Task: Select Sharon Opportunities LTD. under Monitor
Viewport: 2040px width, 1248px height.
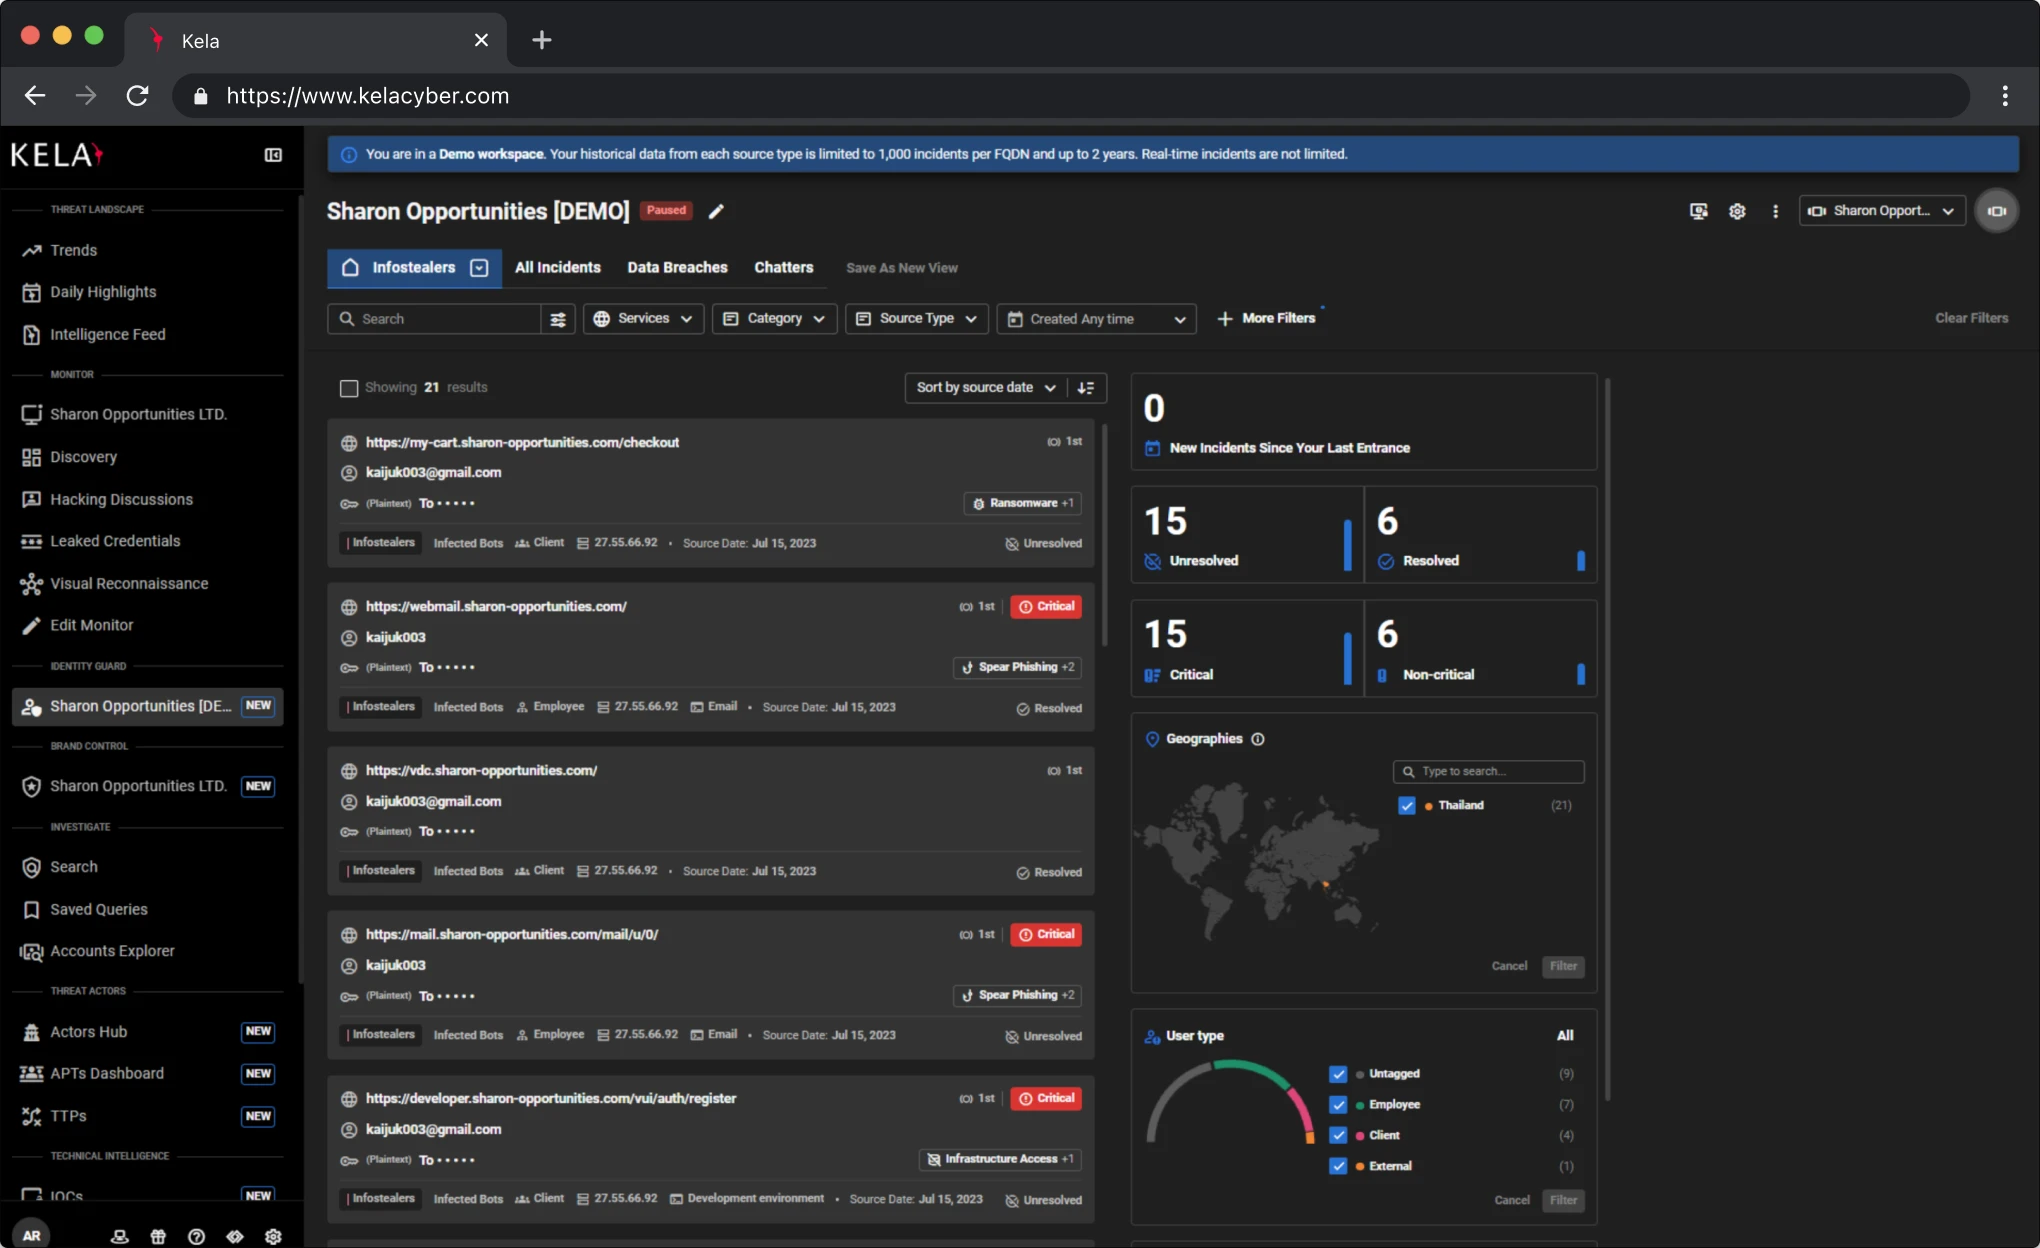Action: tap(138, 414)
